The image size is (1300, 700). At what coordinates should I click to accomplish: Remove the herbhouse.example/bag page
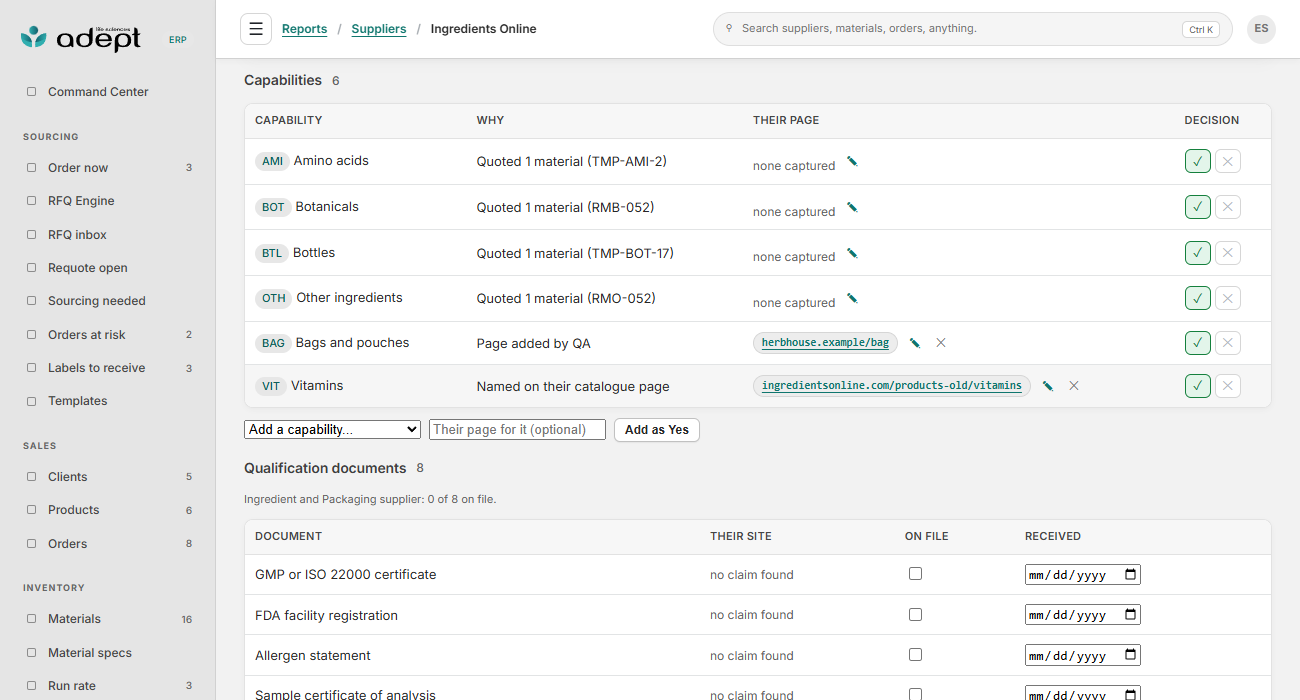(x=941, y=343)
